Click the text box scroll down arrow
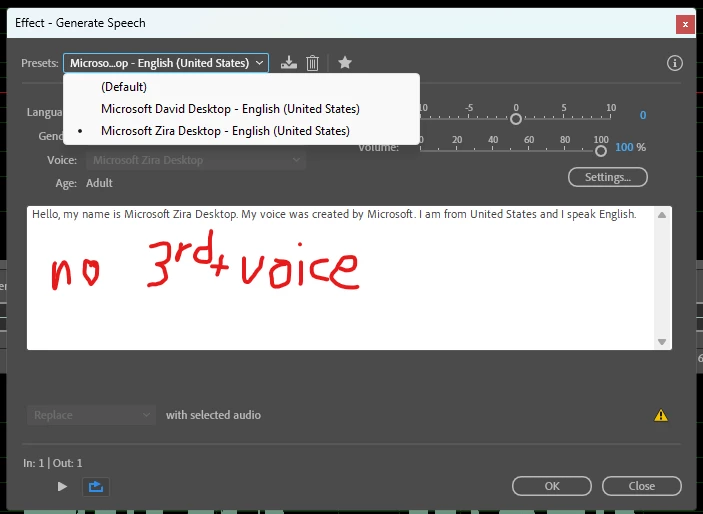The width and height of the screenshot is (703, 514). (662, 342)
